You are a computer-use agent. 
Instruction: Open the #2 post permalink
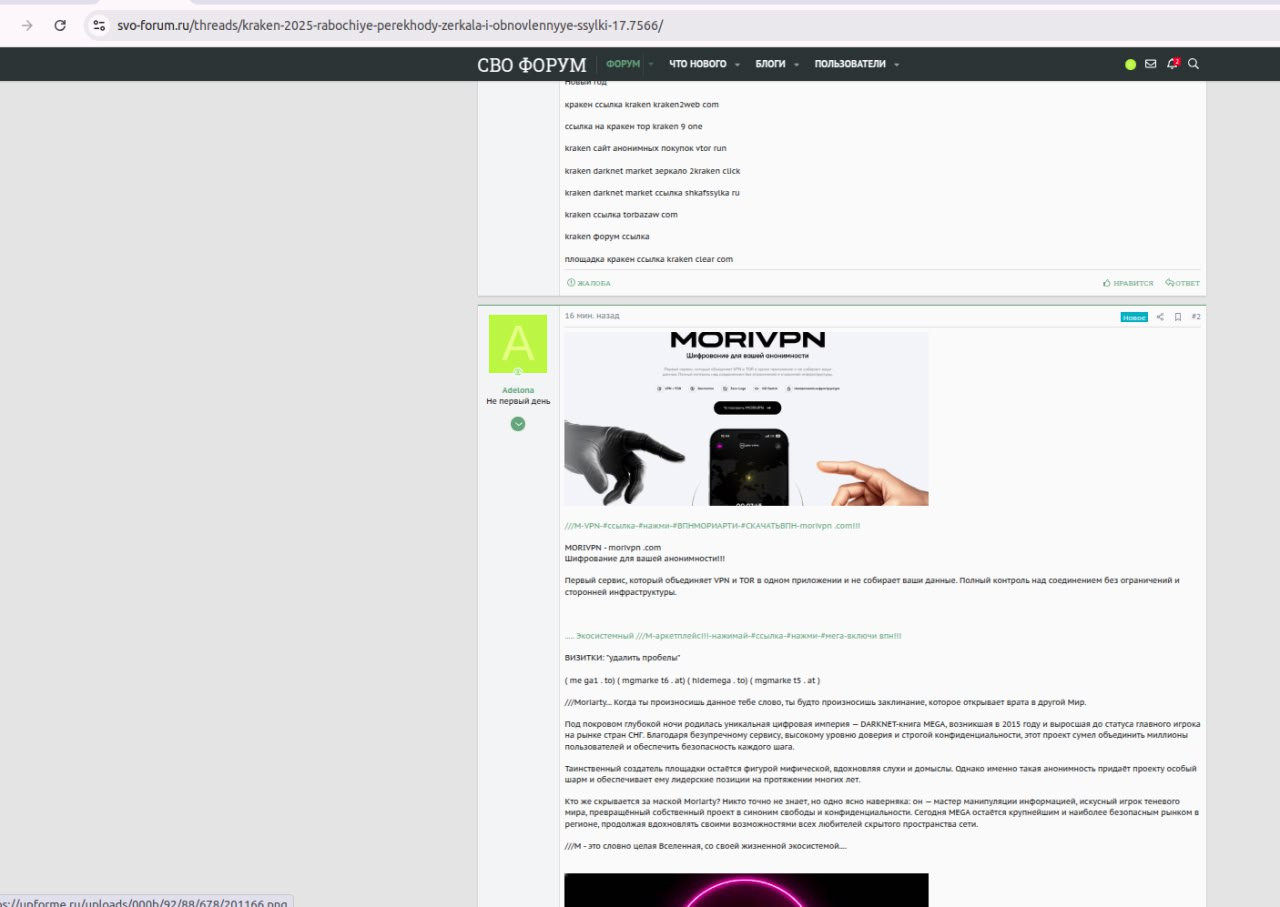tap(1196, 317)
